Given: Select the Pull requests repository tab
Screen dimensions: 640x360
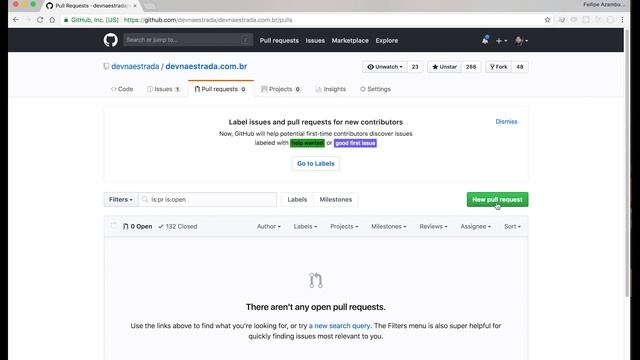Looking at the screenshot, I should (220, 89).
